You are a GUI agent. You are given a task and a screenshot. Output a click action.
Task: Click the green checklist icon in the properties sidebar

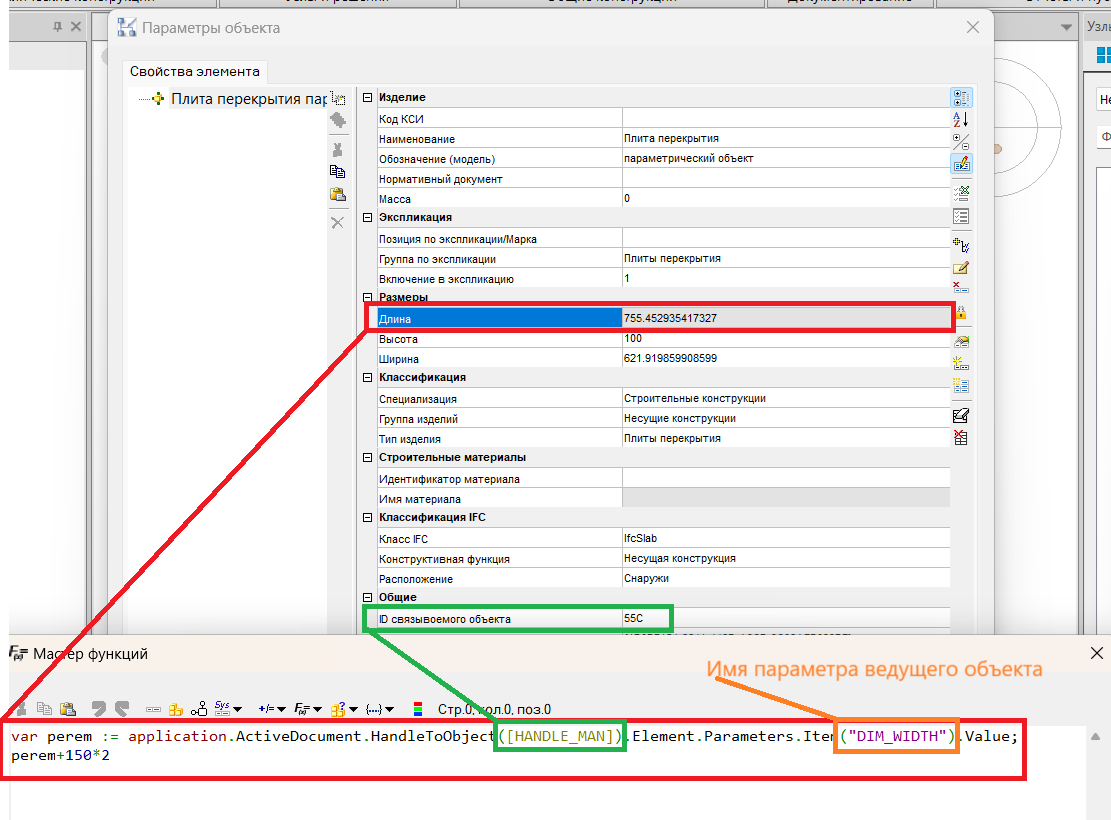(961, 193)
